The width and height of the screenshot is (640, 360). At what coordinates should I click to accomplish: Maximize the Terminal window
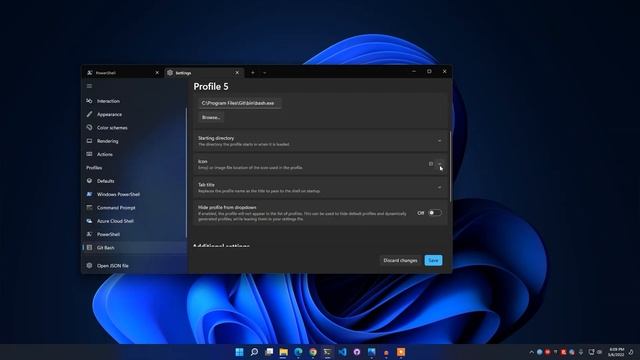tap(429, 71)
